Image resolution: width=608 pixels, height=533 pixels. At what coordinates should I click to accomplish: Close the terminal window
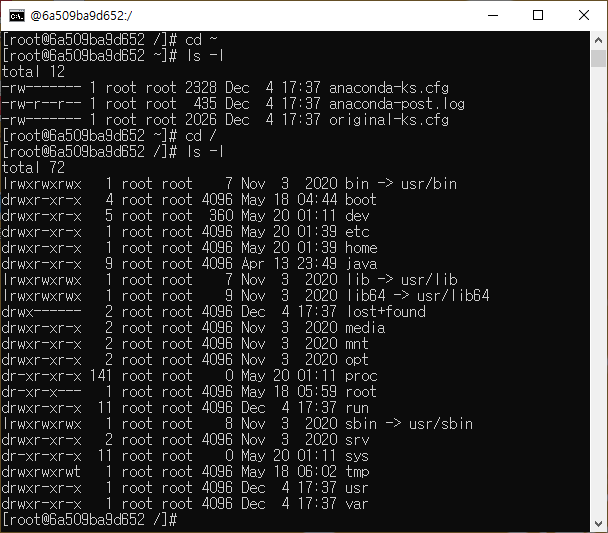pyautogui.click(x=584, y=16)
